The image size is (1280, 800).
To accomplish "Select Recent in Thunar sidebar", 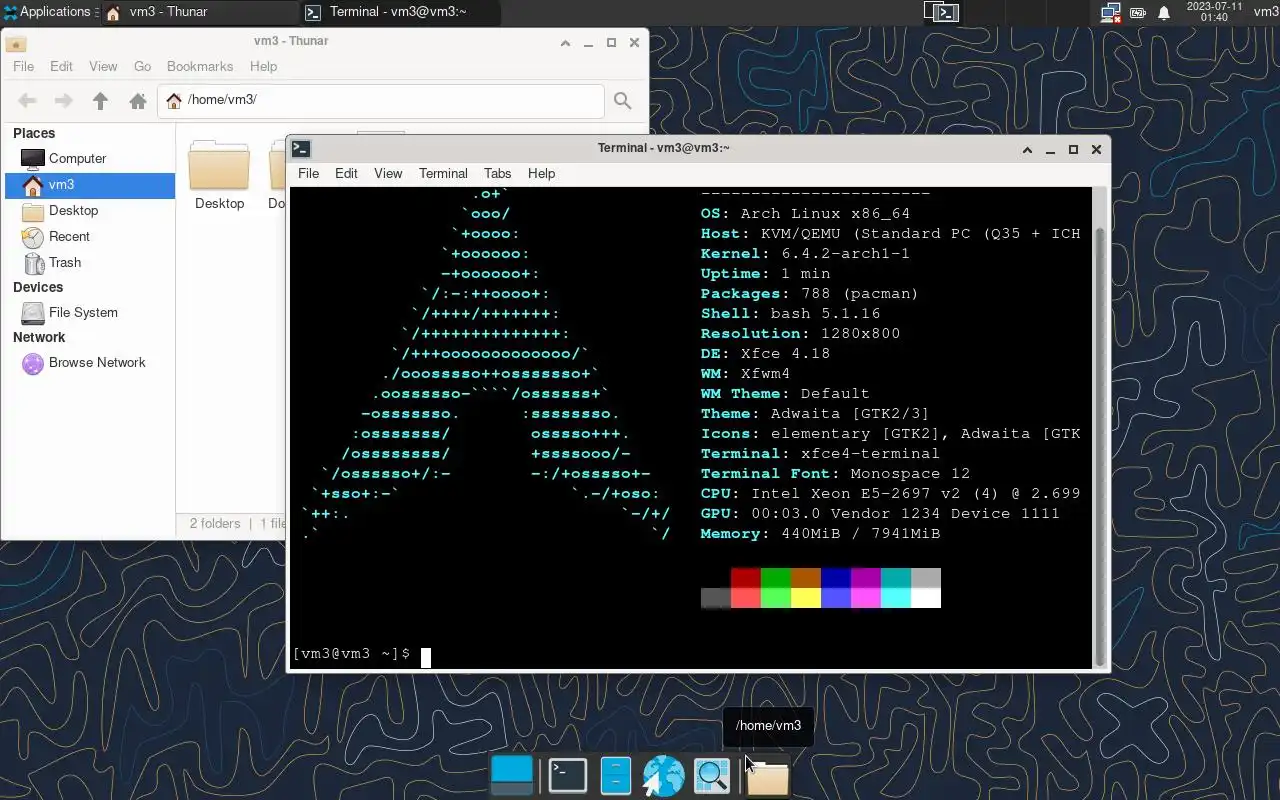I will click(x=90, y=236).
